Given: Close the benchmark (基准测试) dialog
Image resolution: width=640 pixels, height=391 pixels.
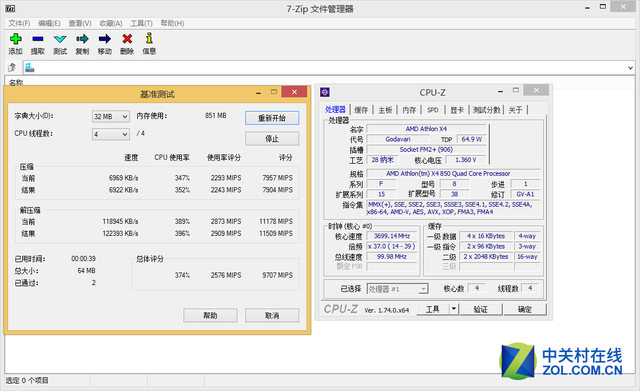Looking at the screenshot, I should 294,92.
